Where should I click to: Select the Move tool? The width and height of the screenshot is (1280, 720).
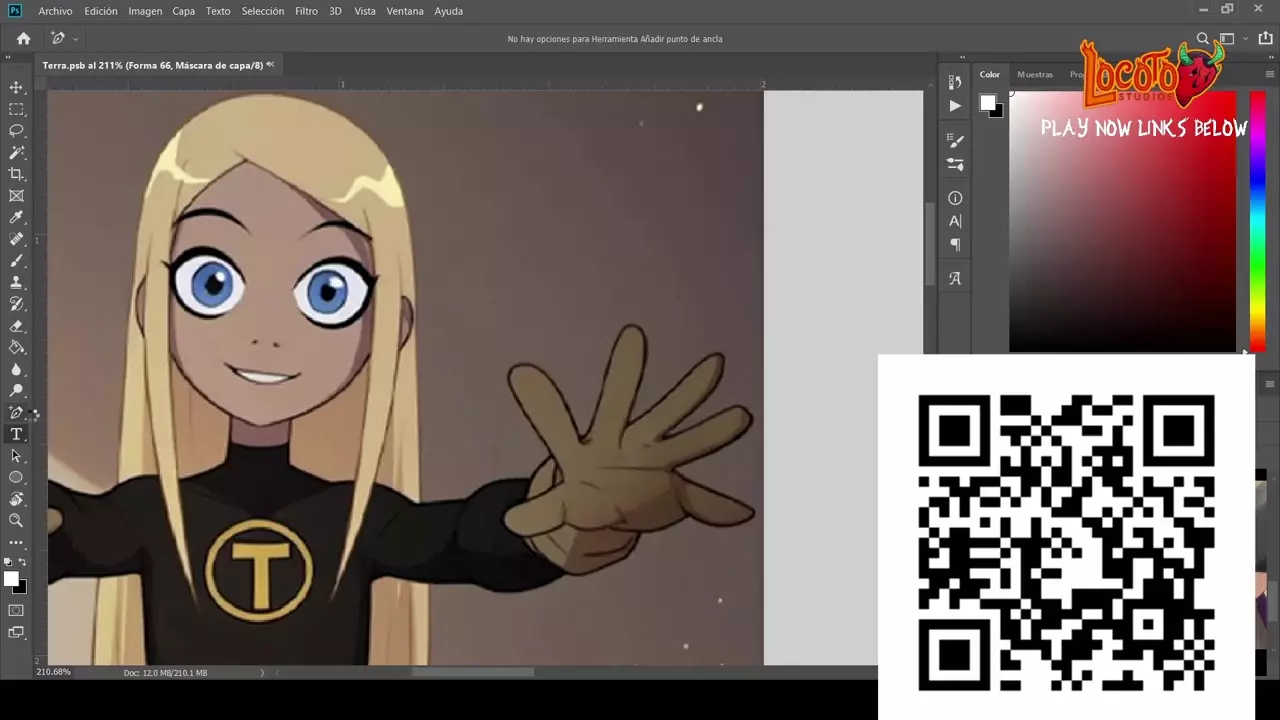pyautogui.click(x=16, y=88)
